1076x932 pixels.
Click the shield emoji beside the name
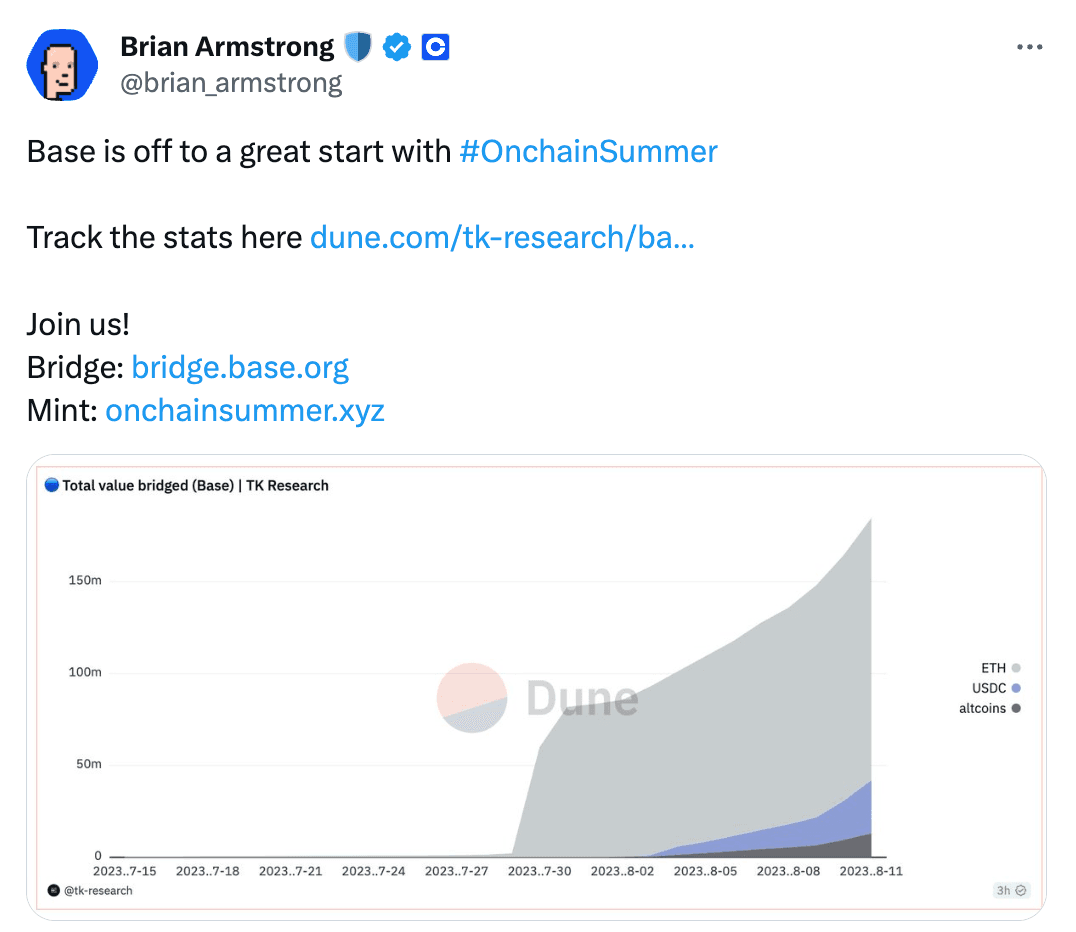coord(358,47)
